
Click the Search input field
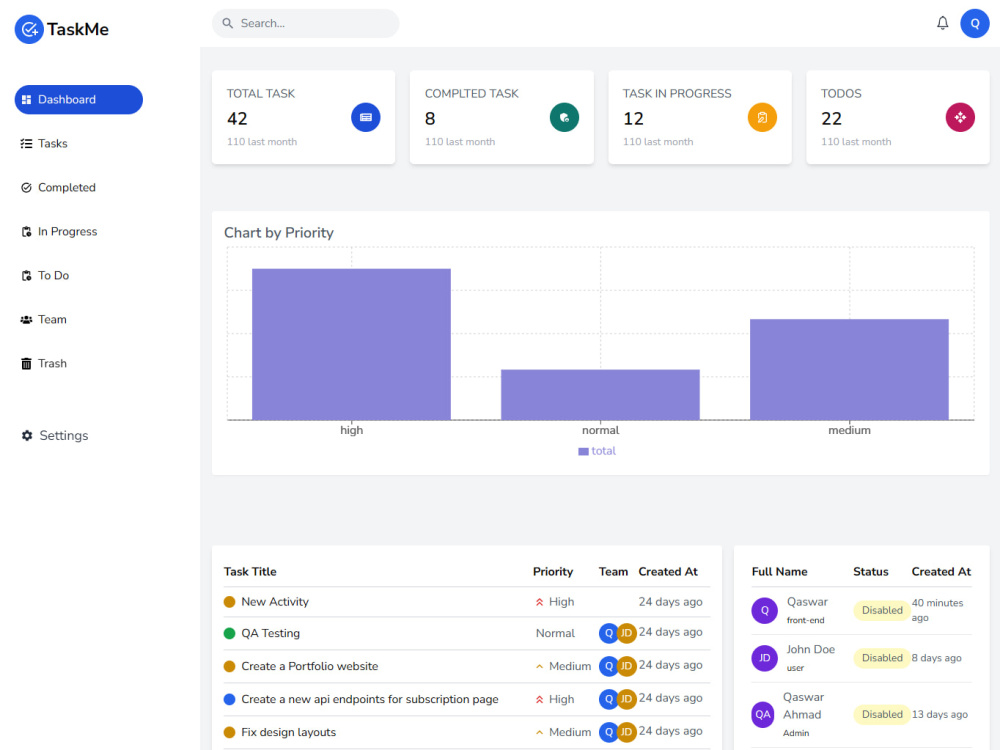(x=305, y=22)
